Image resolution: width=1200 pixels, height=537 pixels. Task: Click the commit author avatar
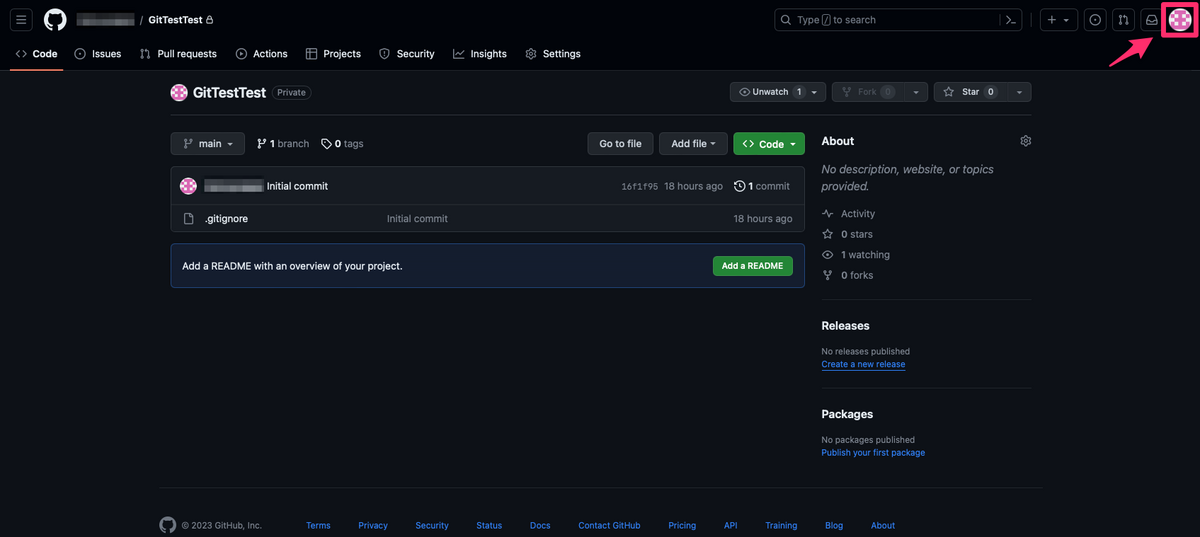(188, 186)
